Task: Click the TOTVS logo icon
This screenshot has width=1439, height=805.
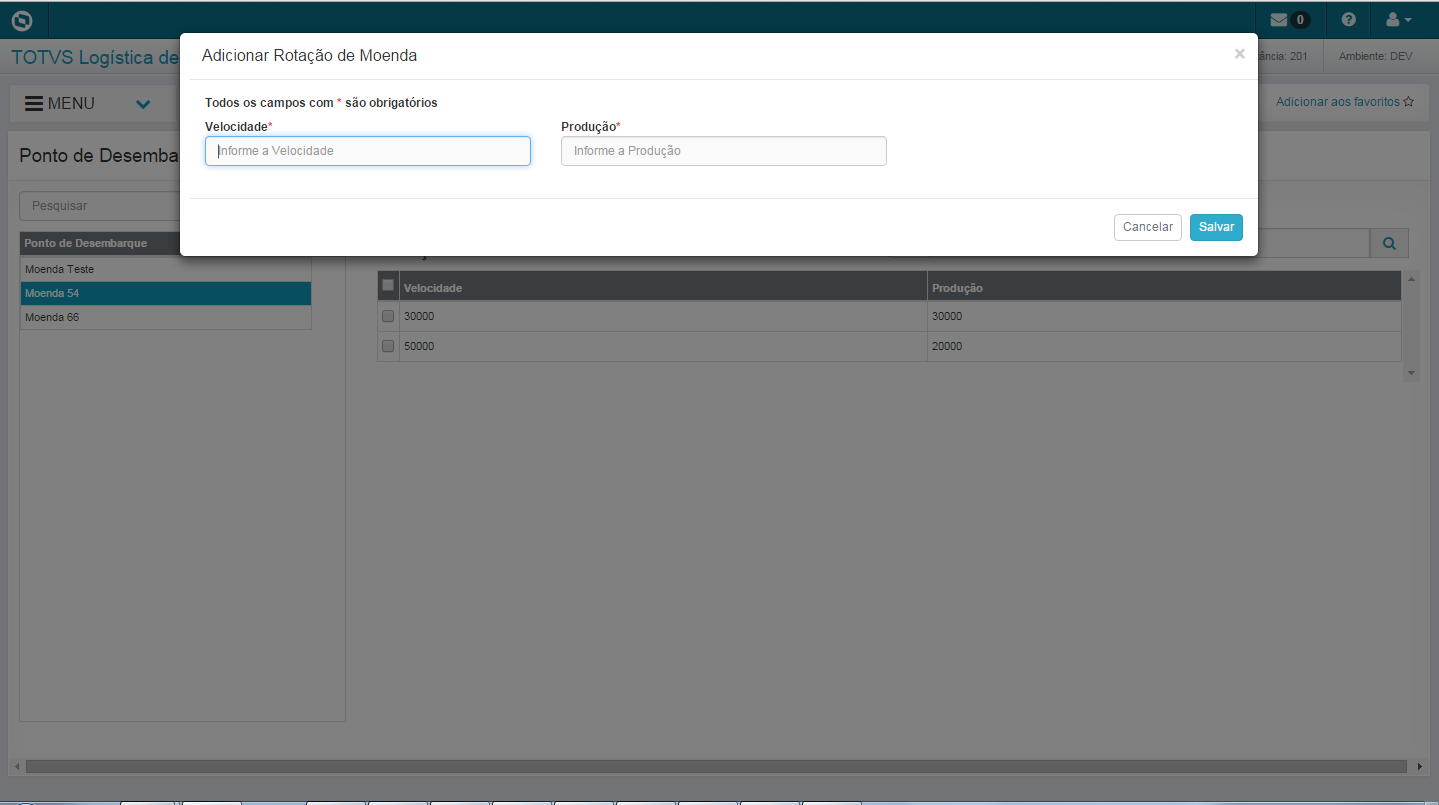Action: tap(21, 20)
